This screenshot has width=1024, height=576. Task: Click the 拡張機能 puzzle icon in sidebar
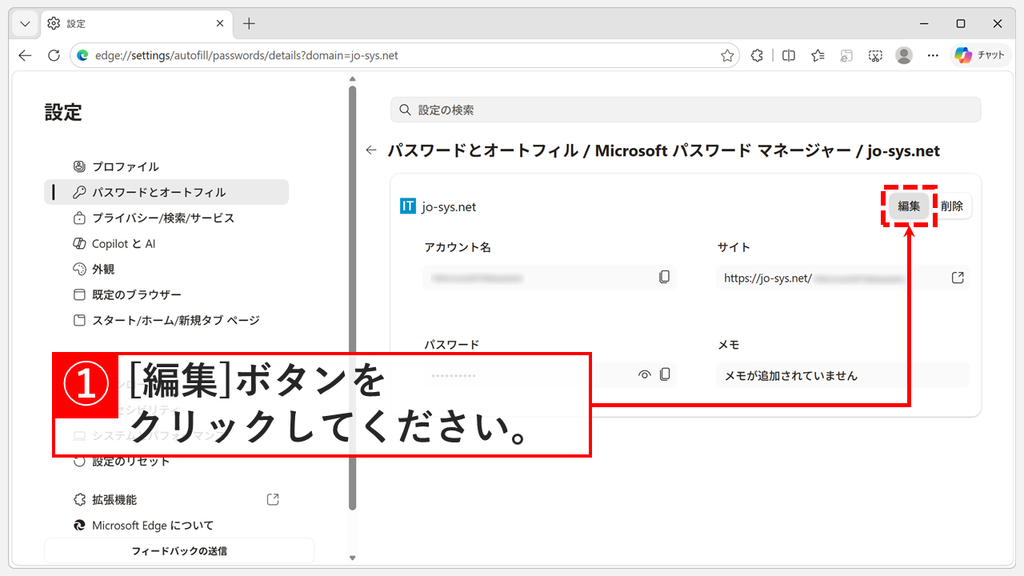[79, 500]
